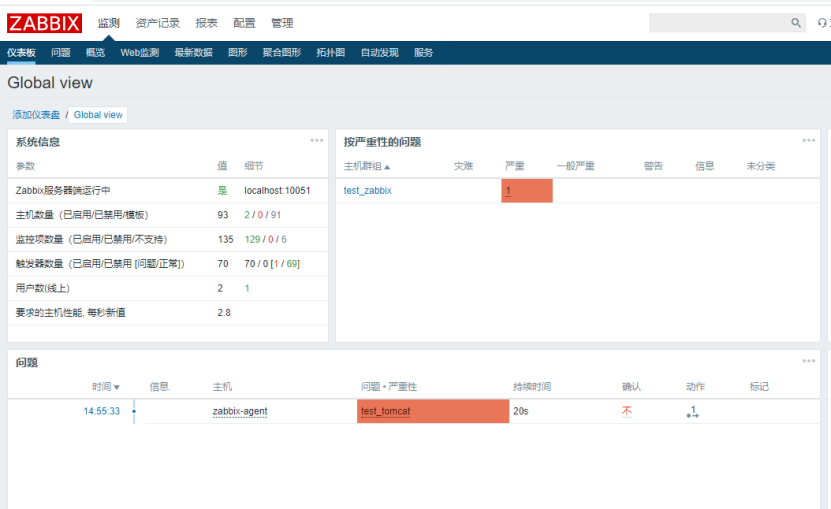Screen dimensions: 831x509
Task: Switch to the 问题 submenu tab
Action: tap(61, 52)
